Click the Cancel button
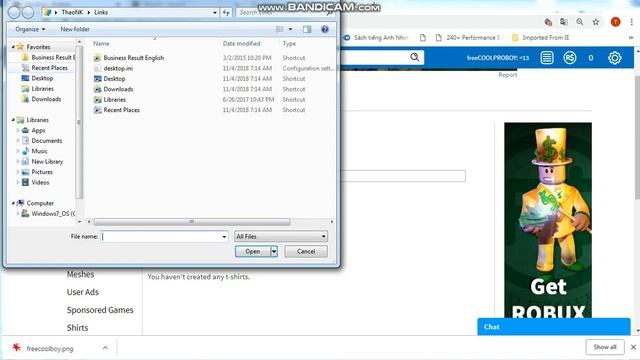 (306, 251)
